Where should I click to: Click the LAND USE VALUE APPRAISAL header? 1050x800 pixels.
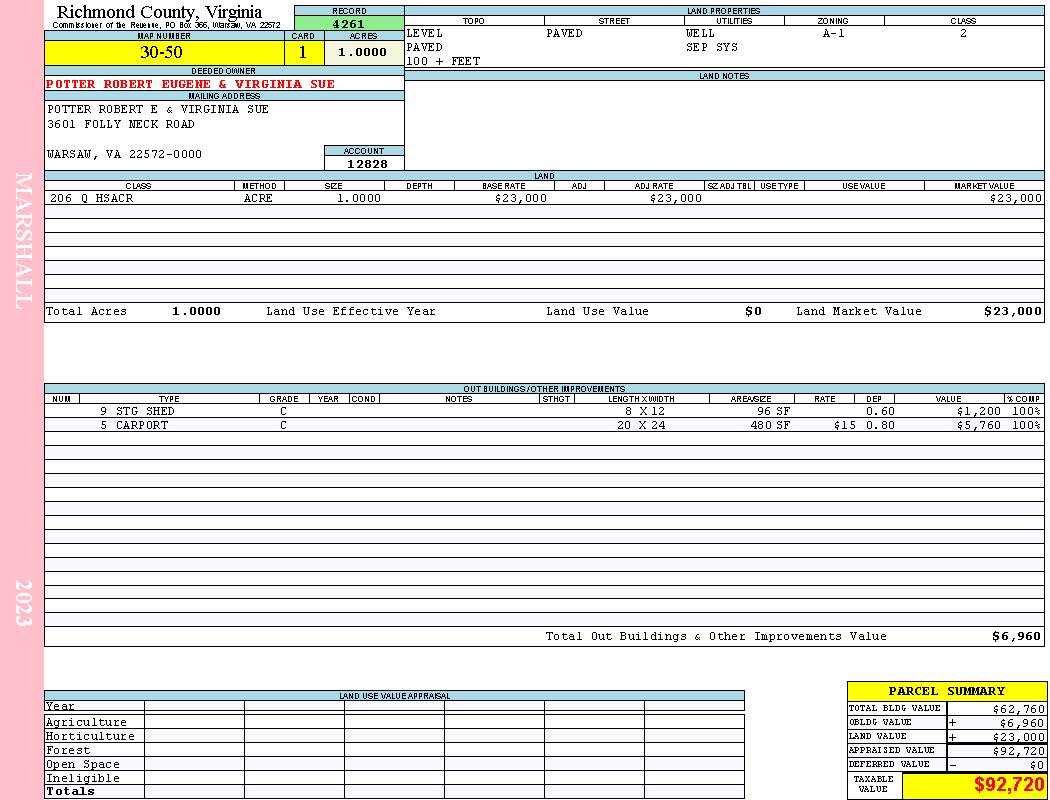click(x=394, y=696)
